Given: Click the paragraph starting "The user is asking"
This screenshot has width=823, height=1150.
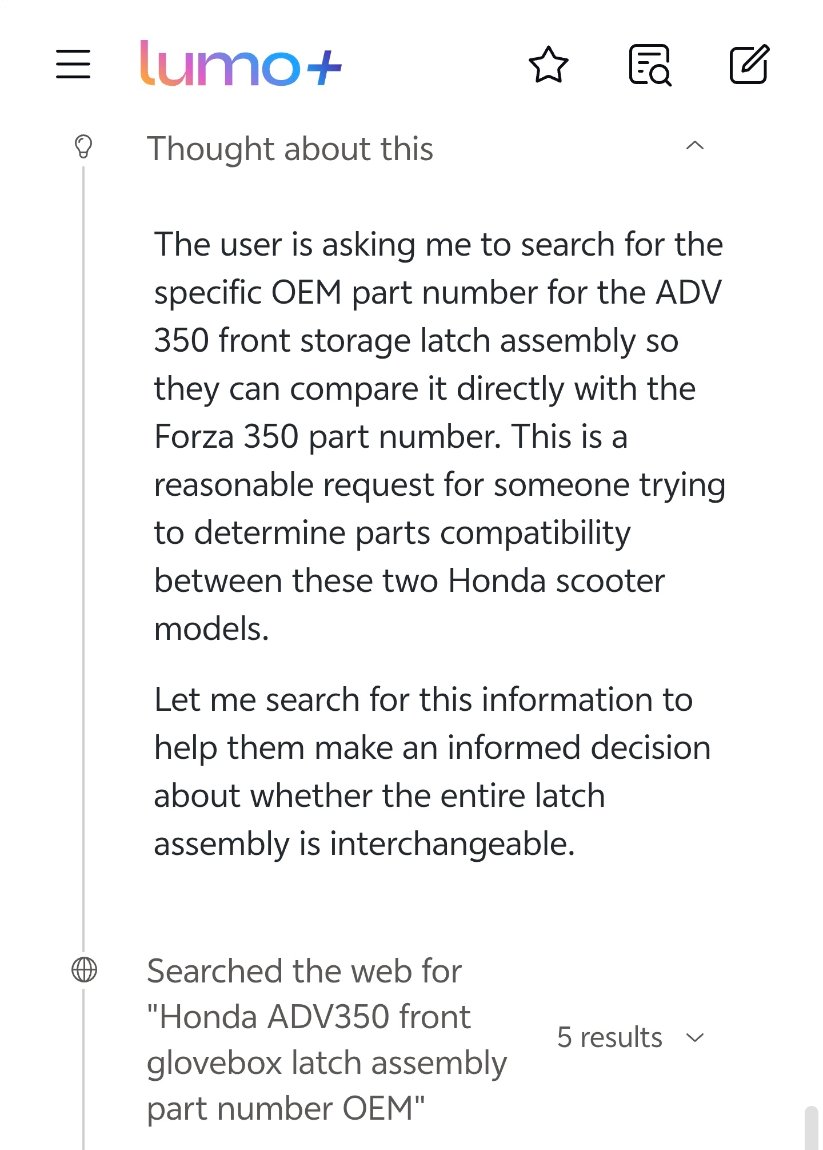Looking at the screenshot, I should click(x=438, y=437).
